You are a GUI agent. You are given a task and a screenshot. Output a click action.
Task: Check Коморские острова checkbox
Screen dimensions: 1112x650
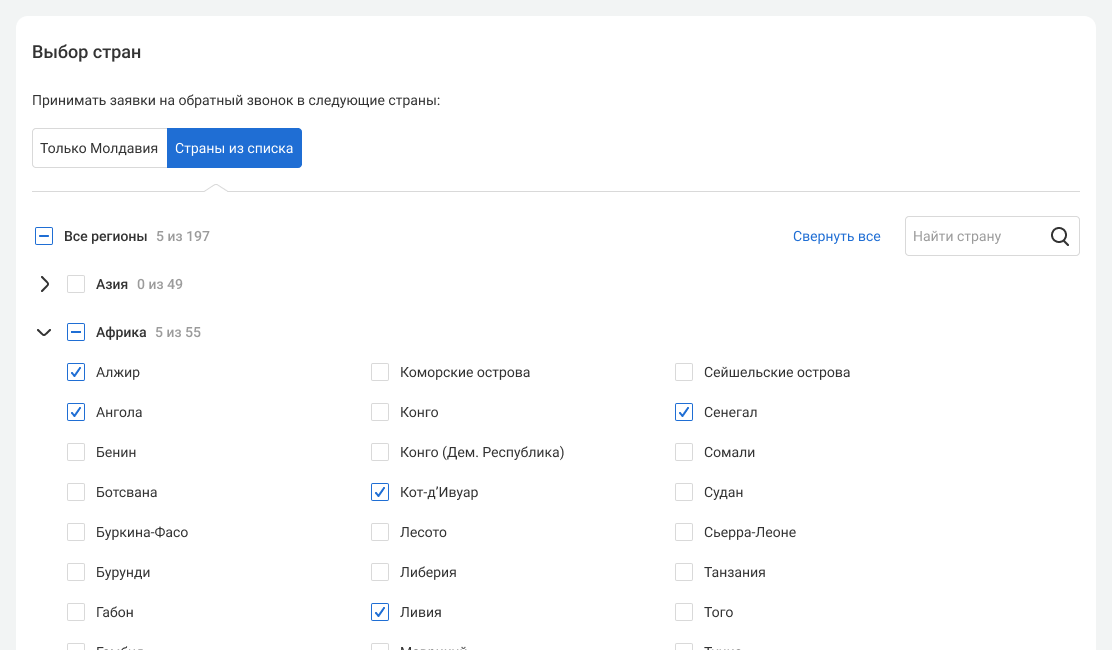tap(380, 372)
